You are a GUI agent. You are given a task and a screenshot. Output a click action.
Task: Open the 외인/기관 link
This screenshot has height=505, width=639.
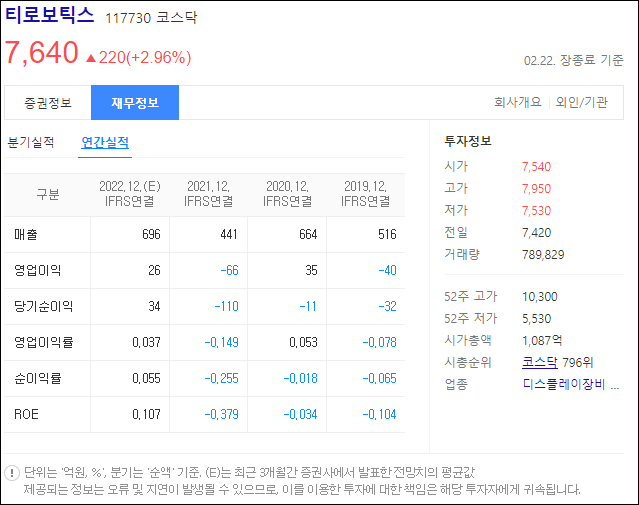coord(582,102)
